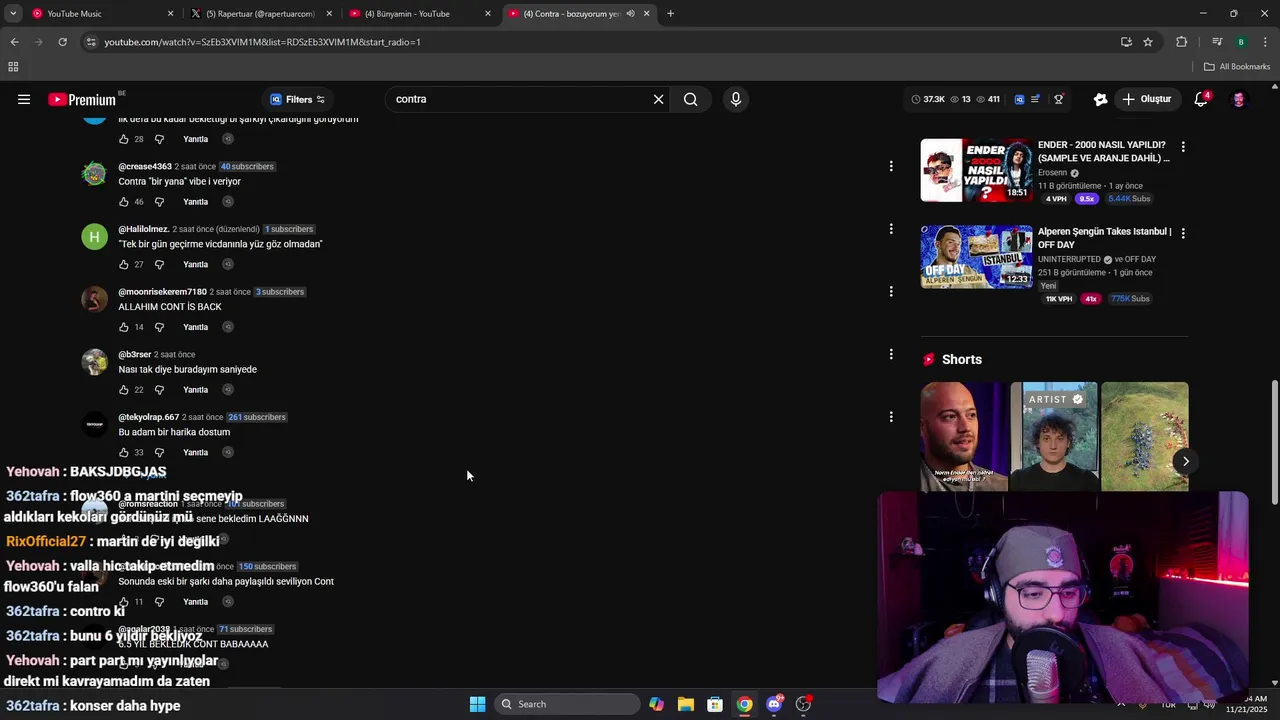Visit the Erosenn channel link
The image size is (1280, 720).
(1053, 173)
